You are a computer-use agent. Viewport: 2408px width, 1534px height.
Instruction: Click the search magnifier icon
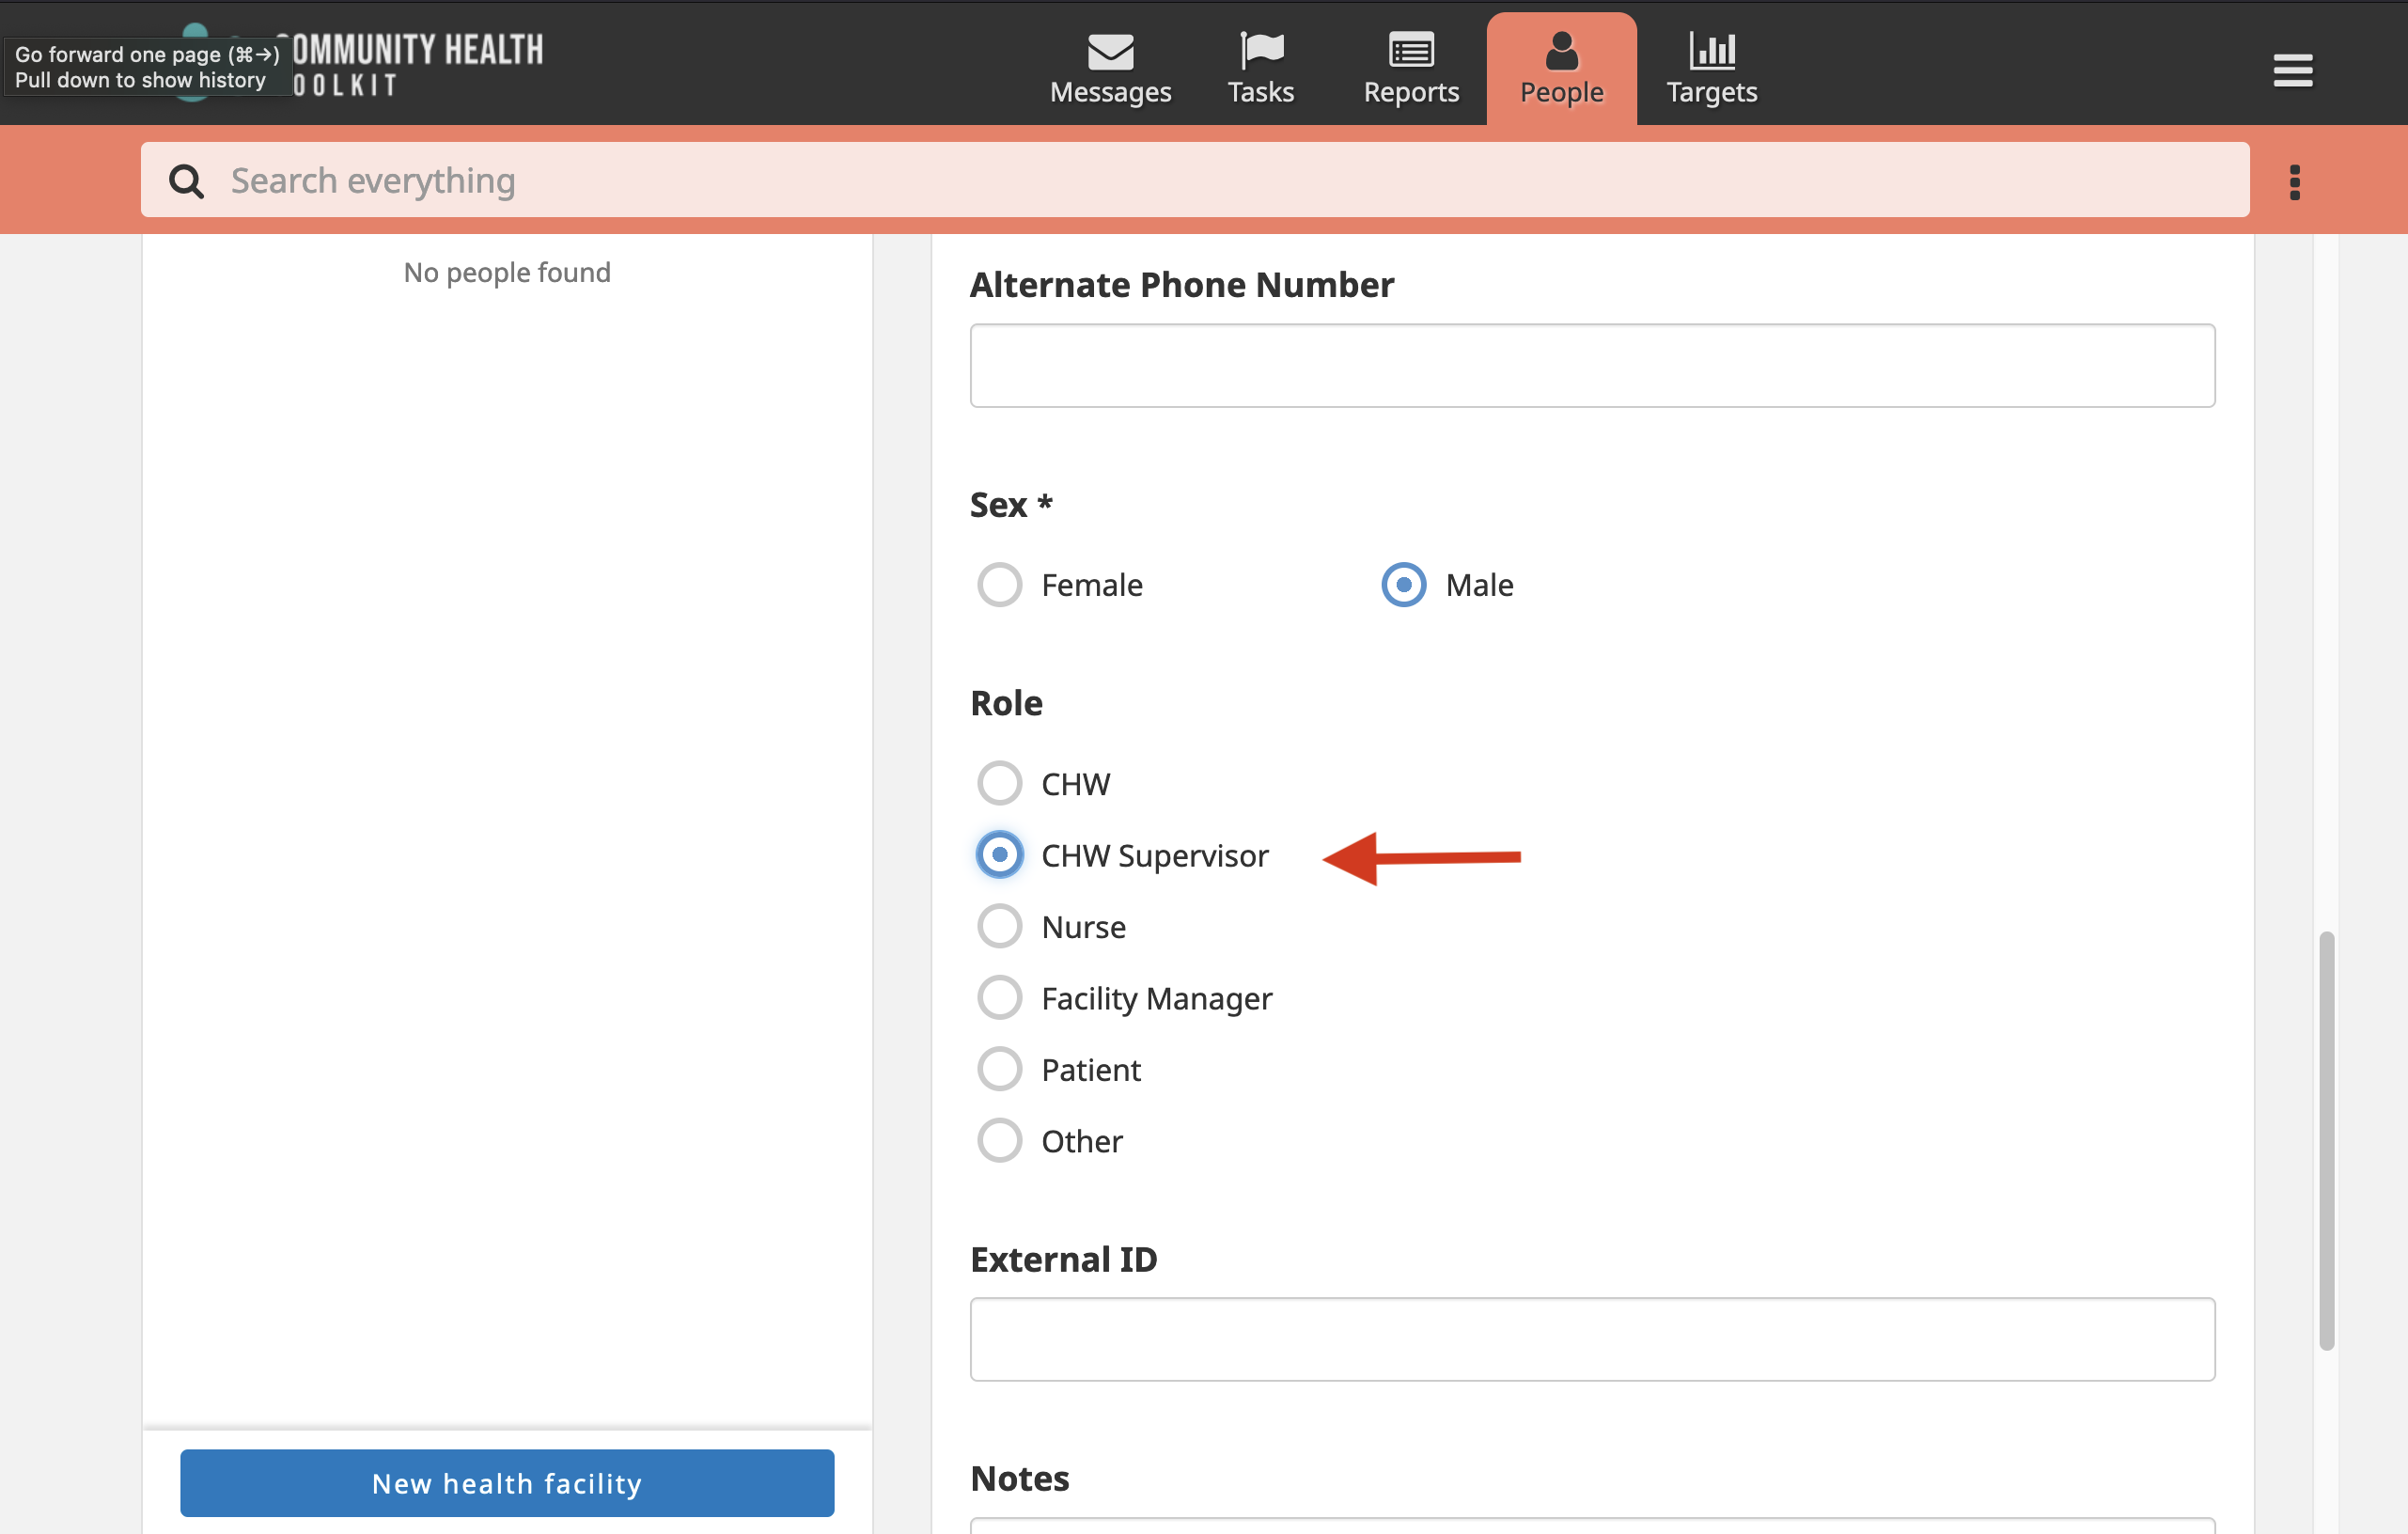pyautogui.click(x=186, y=181)
